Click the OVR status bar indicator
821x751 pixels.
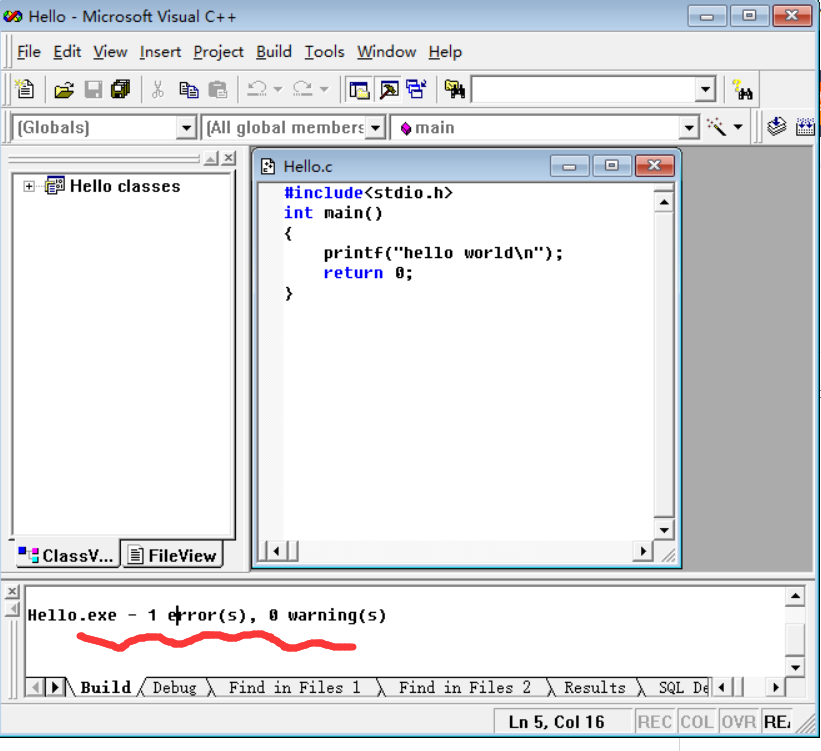tap(738, 722)
